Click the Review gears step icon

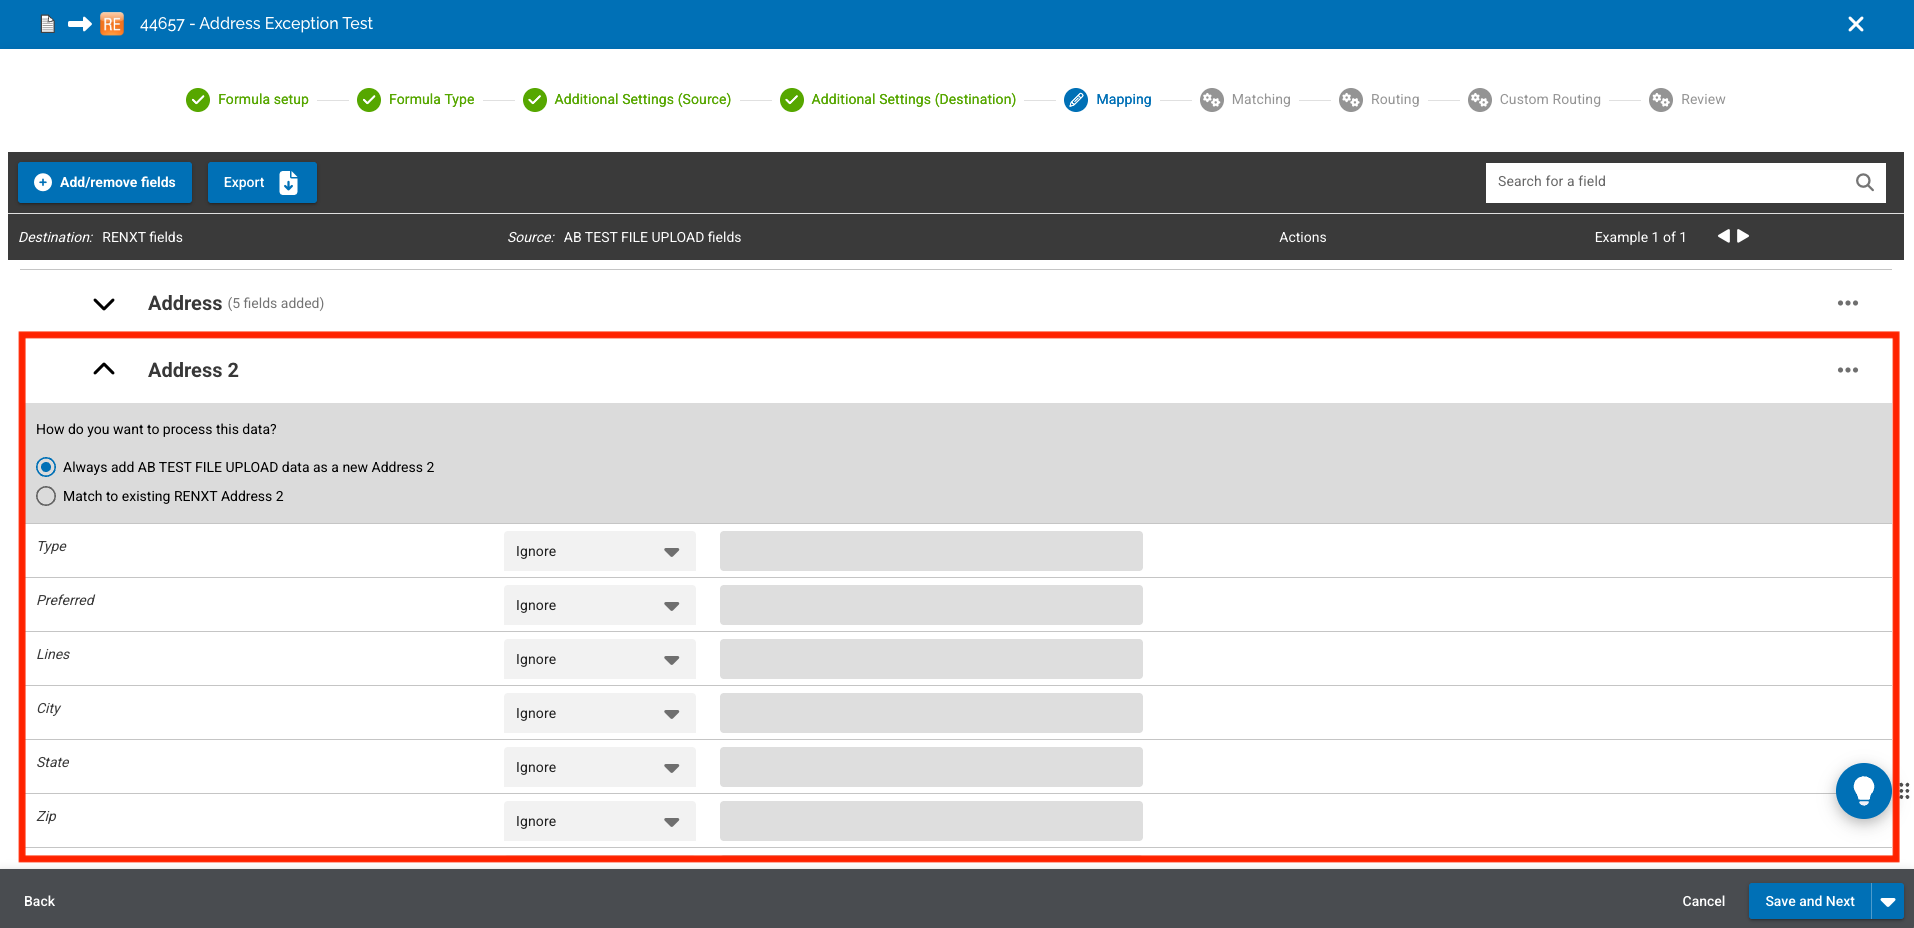[1661, 100]
